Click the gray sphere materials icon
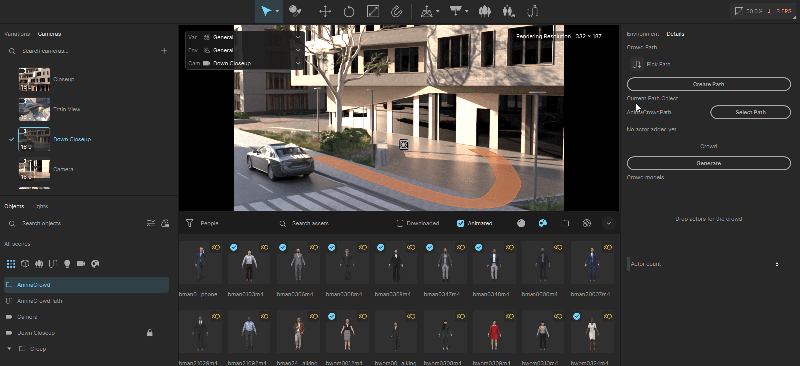800x366 pixels. click(521, 223)
